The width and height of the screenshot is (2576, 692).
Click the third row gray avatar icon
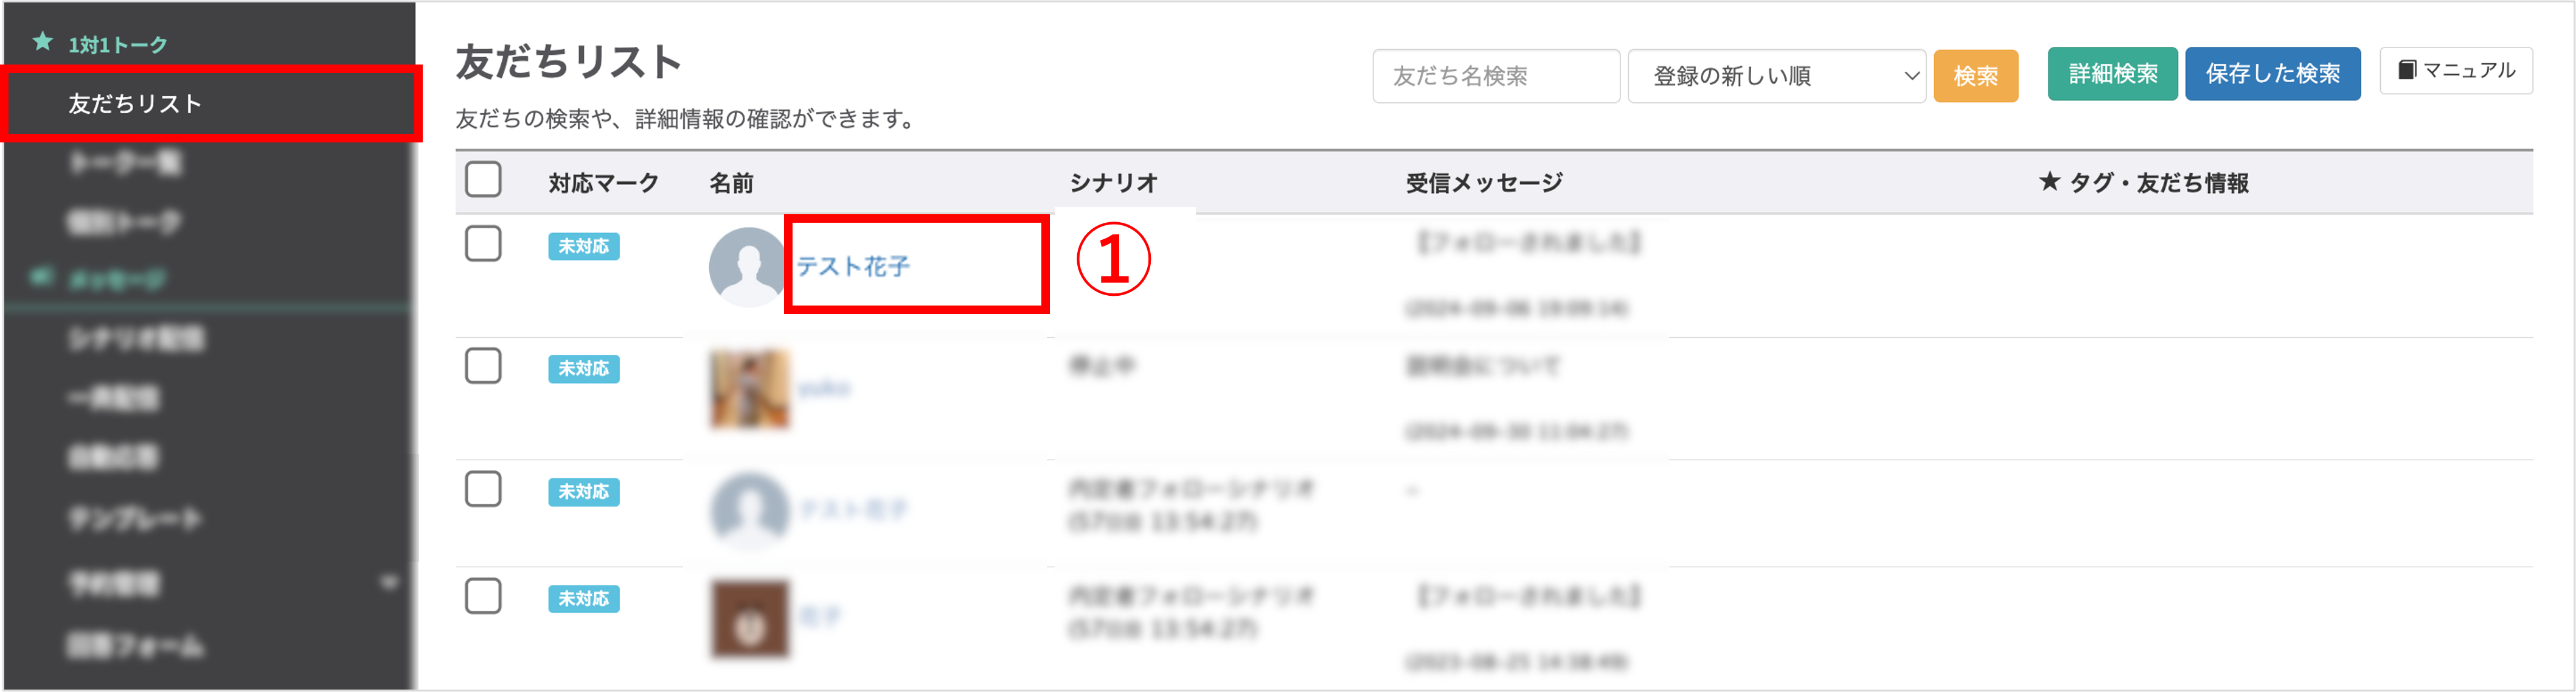pos(750,511)
